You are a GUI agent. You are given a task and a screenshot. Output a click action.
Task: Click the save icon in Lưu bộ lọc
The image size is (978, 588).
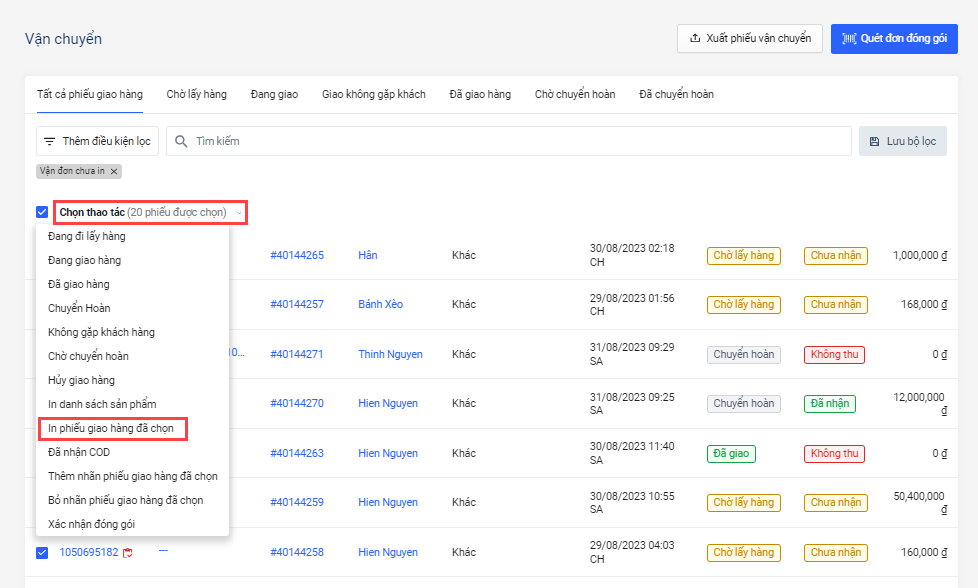pos(874,141)
